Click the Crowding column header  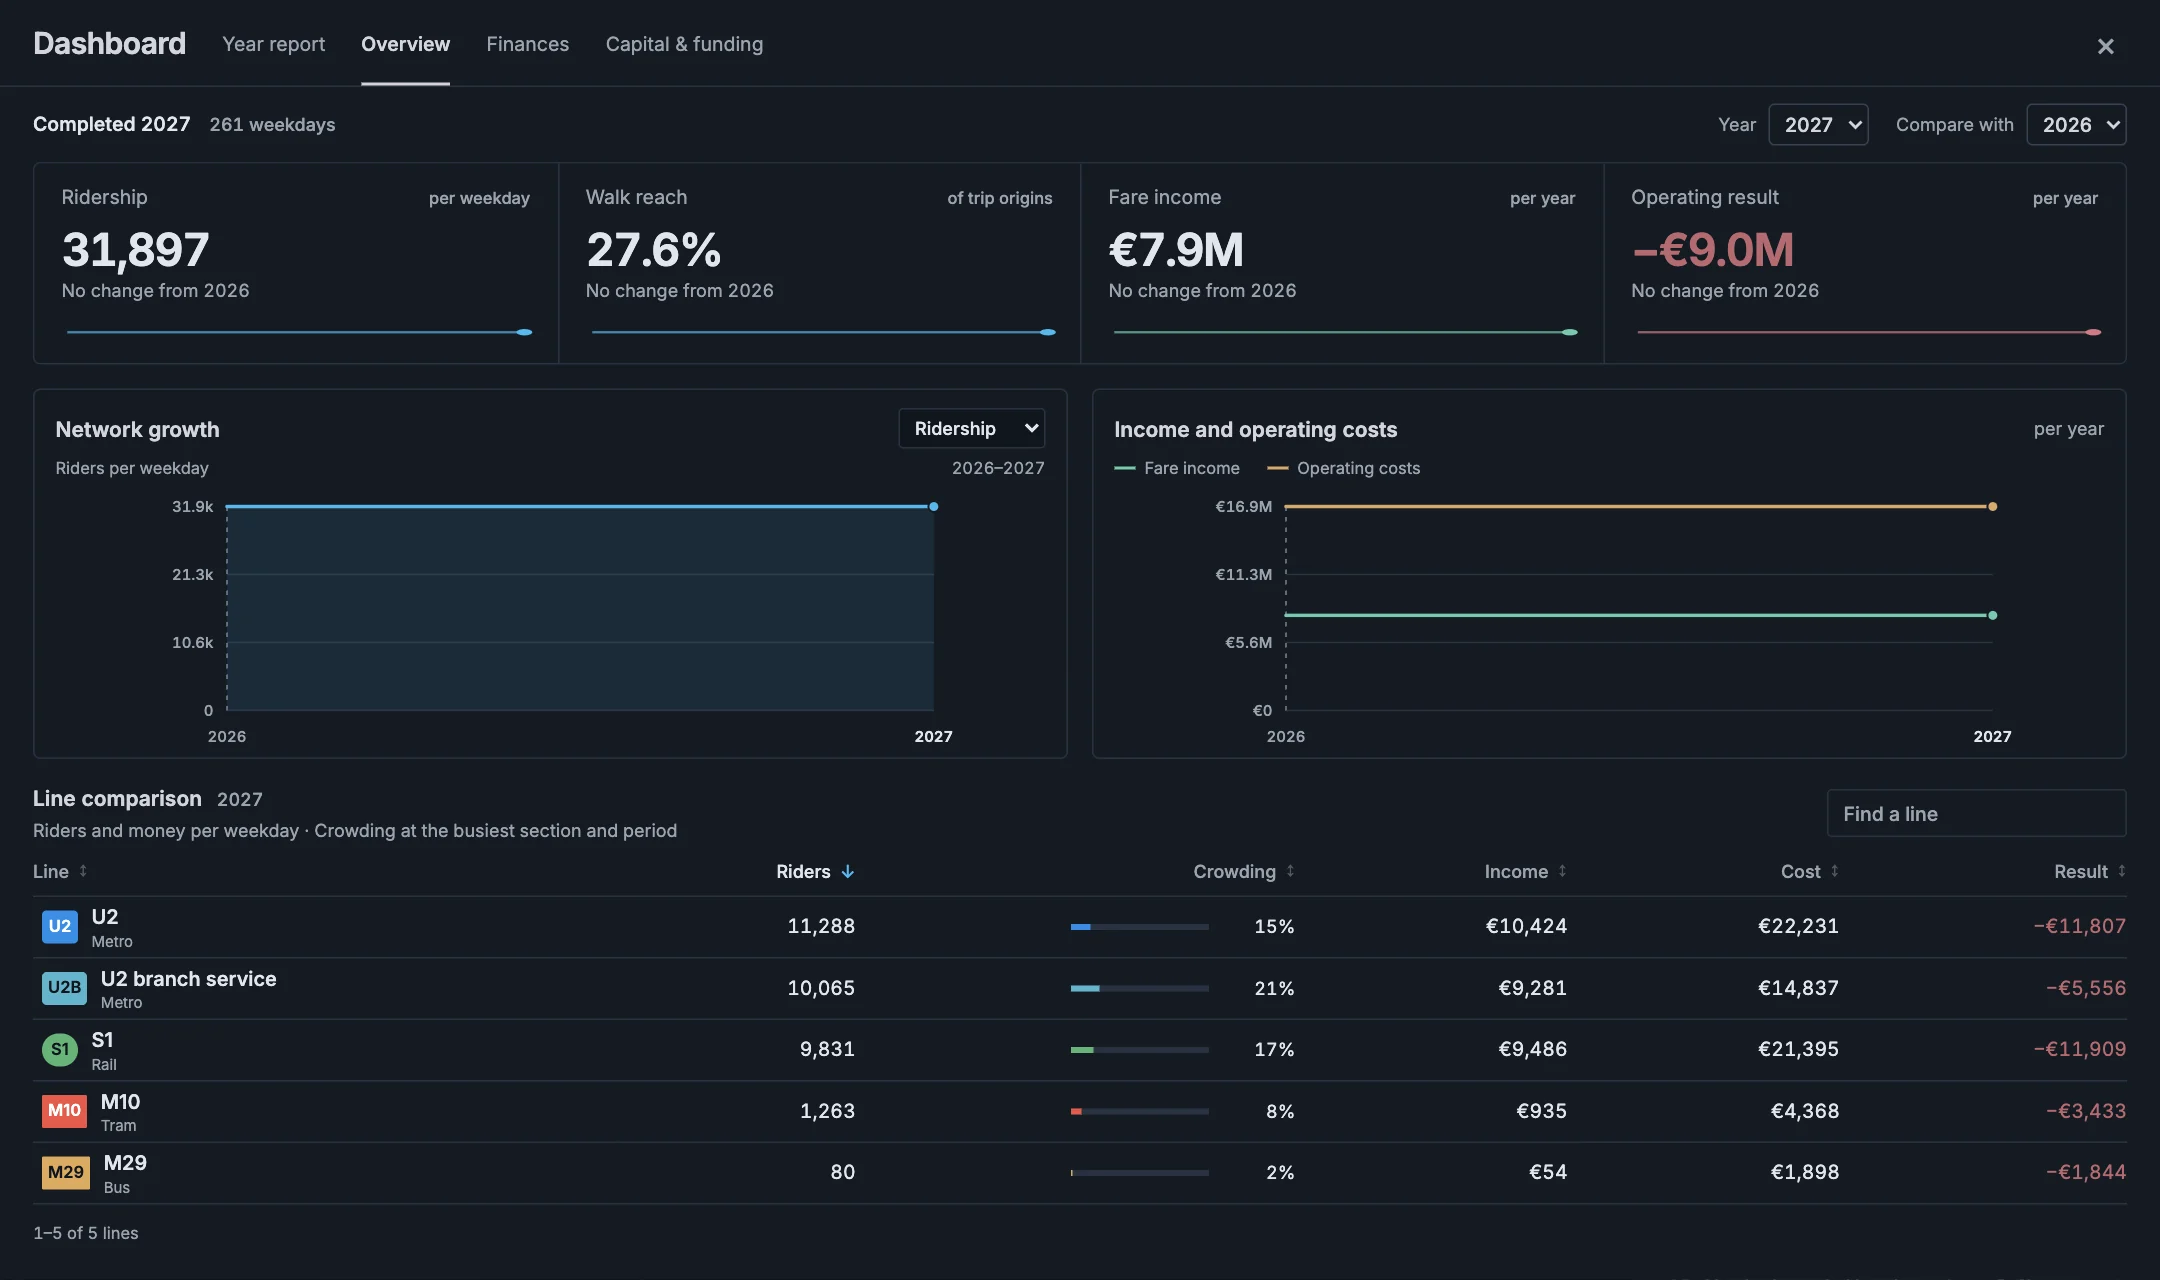1234,871
